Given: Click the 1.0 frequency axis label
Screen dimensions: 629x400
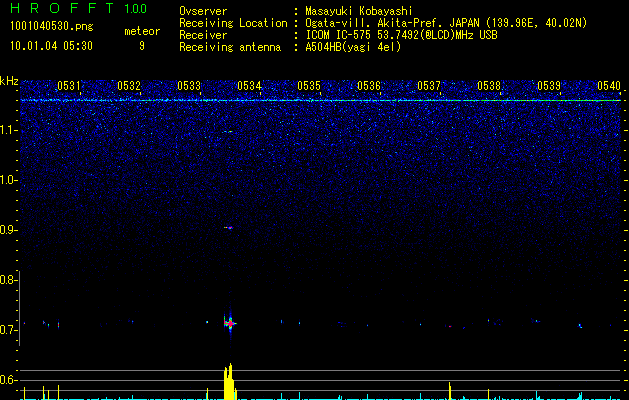Looking at the screenshot, I should point(9,180).
